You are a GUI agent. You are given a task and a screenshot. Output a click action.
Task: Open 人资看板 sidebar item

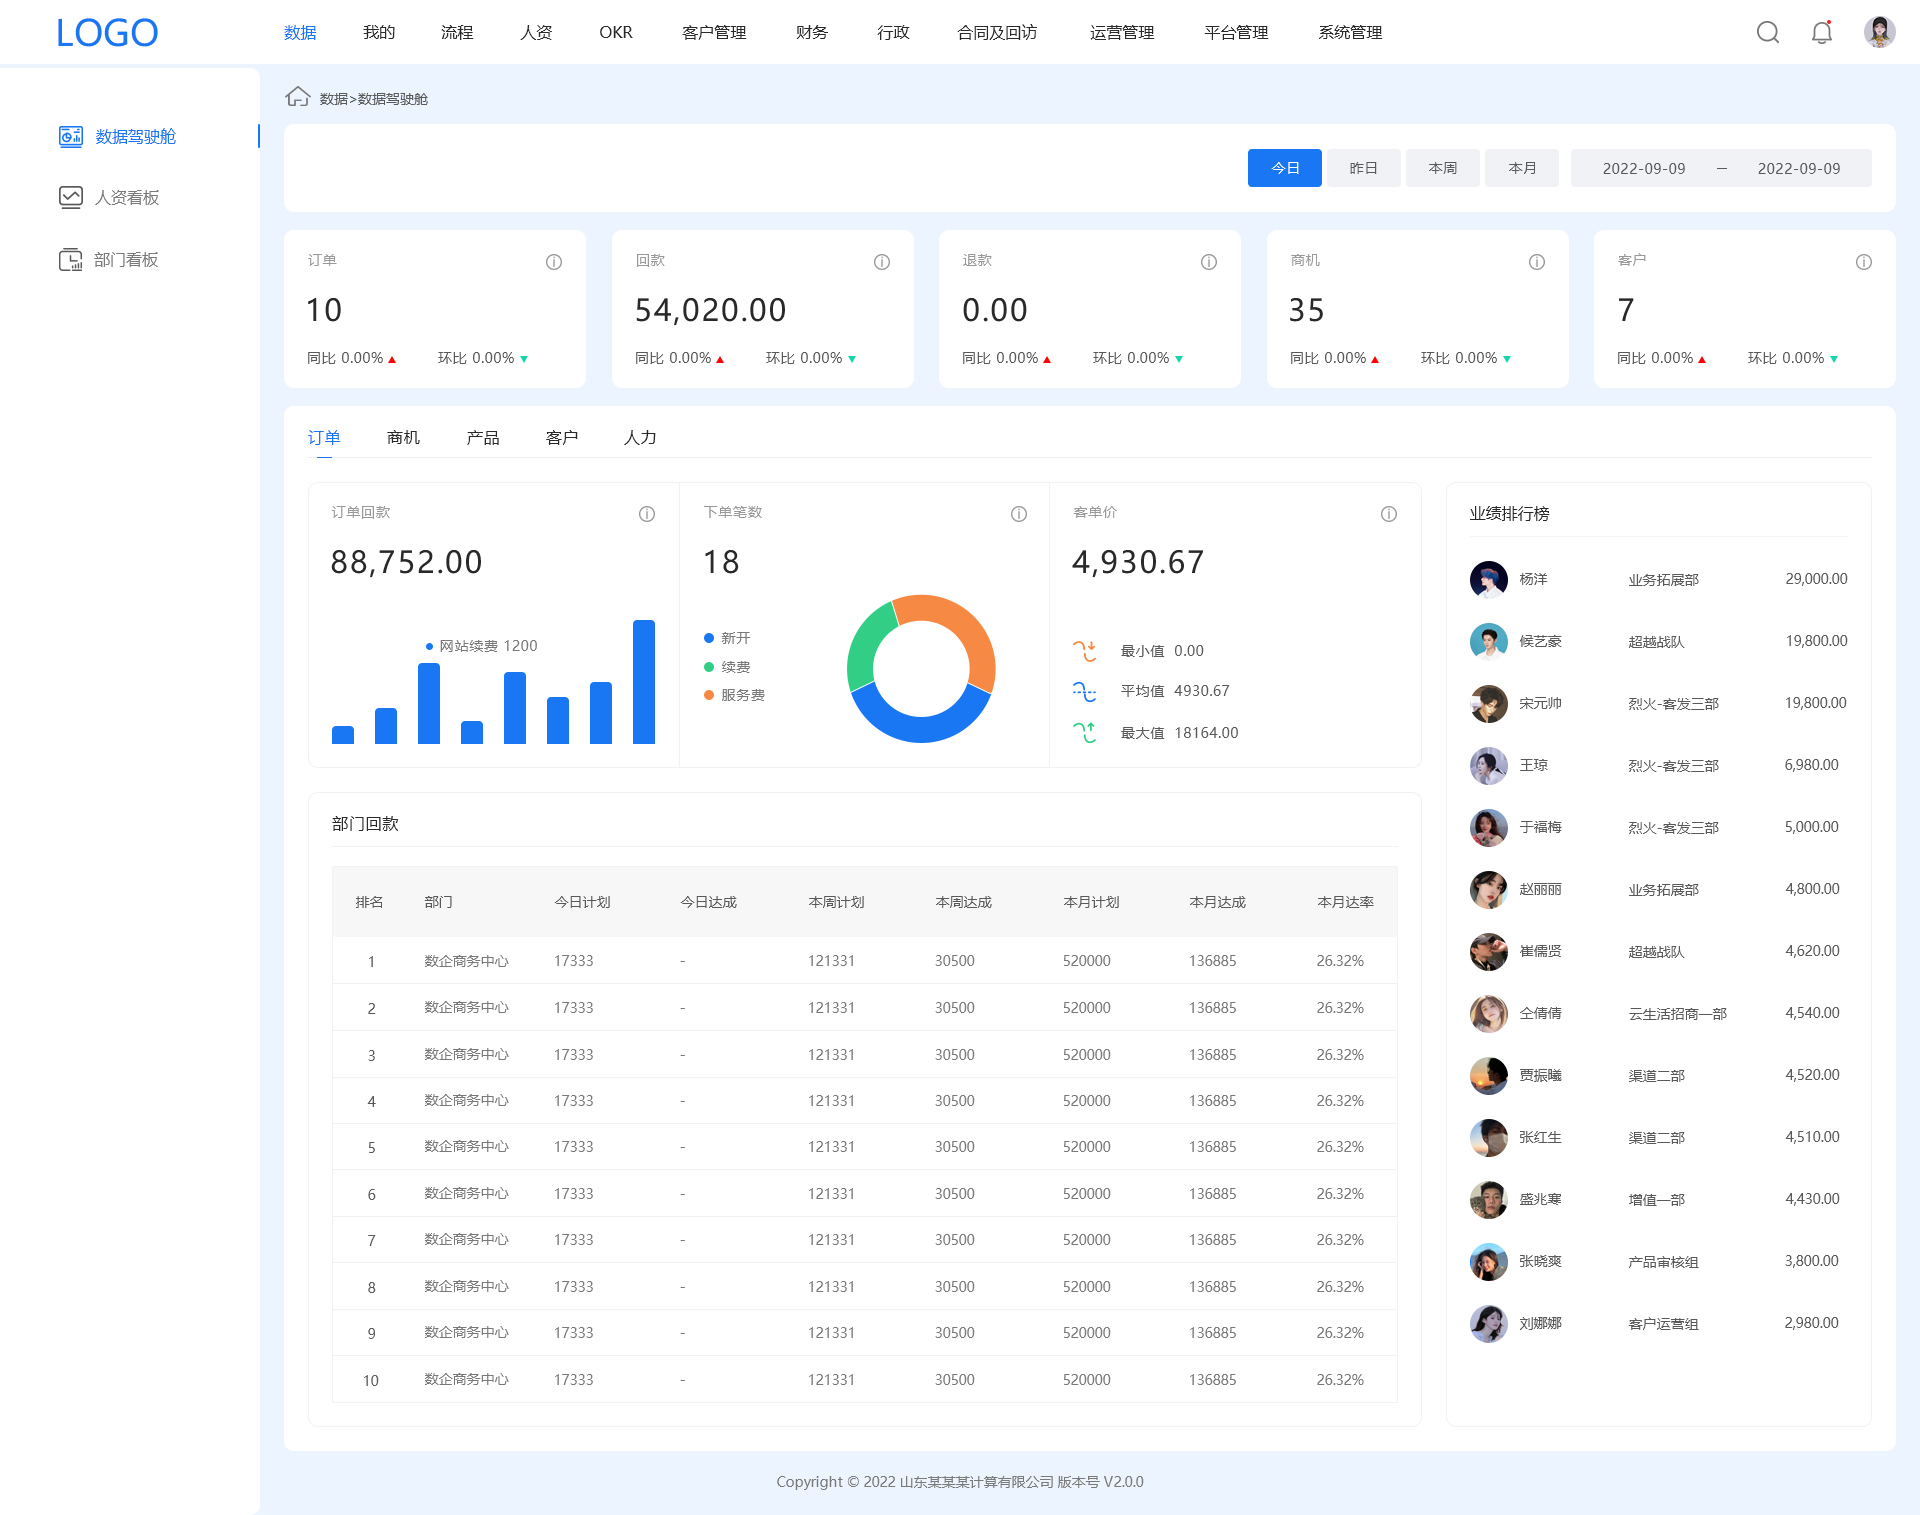(126, 198)
